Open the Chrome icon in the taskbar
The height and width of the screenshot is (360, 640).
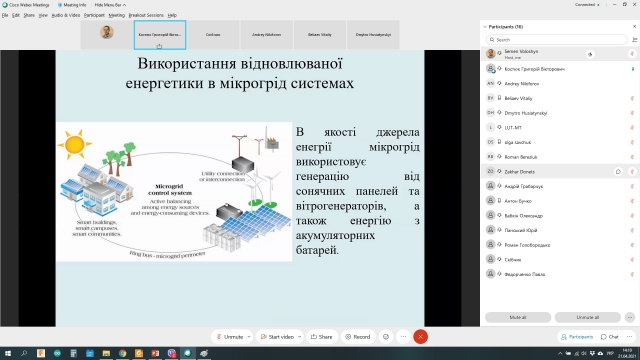click(122, 353)
